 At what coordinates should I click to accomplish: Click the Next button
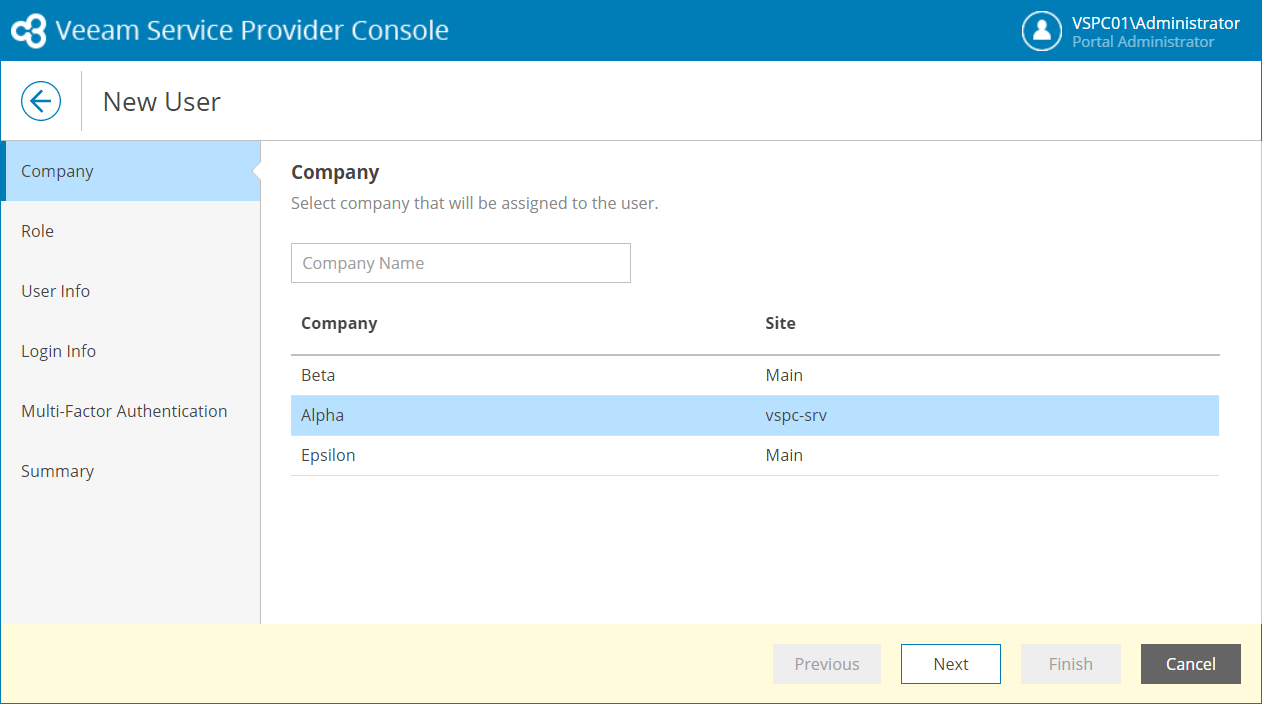tap(950, 664)
